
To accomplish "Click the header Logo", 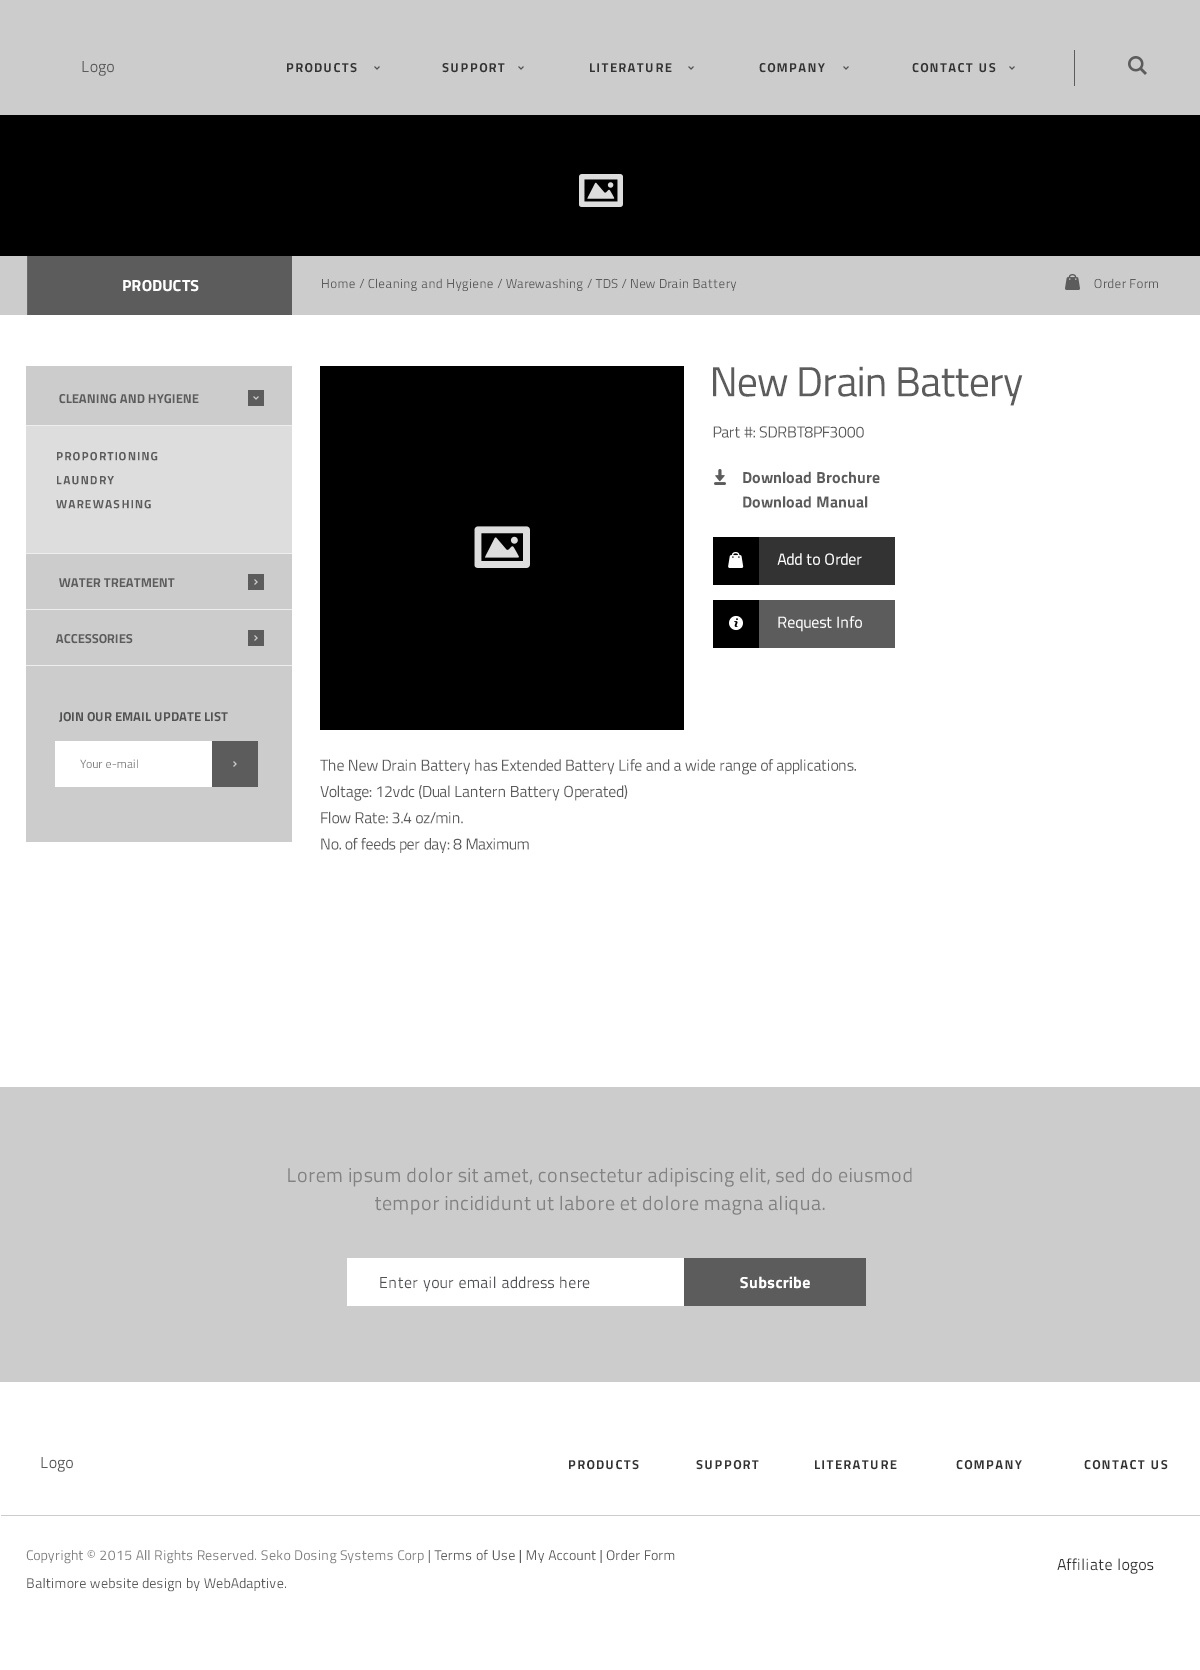I will pyautogui.click(x=98, y=67).
